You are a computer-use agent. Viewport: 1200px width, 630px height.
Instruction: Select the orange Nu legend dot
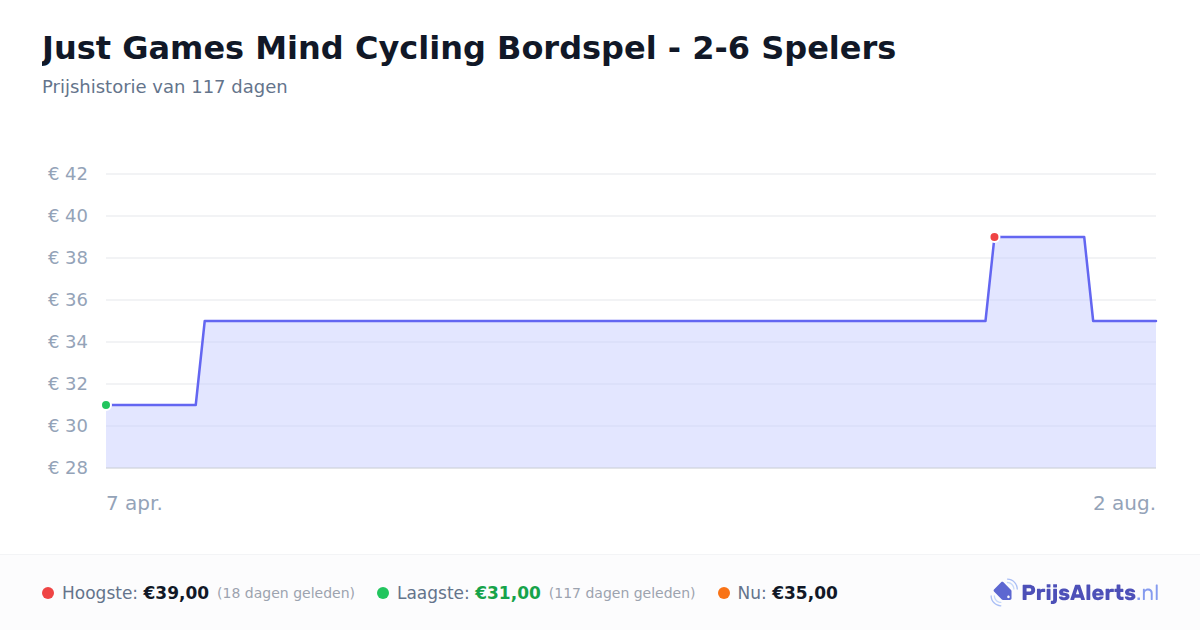(x=724, y=593)
